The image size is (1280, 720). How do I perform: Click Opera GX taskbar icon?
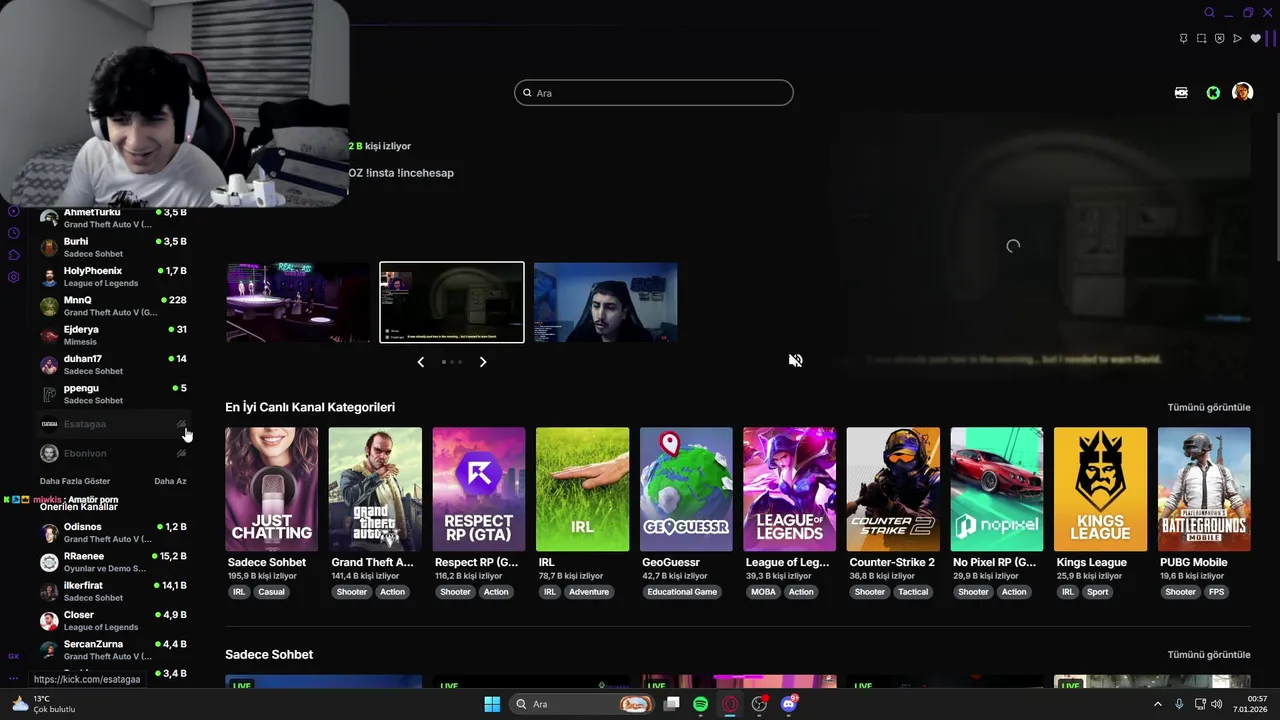[x=730, y=704]
